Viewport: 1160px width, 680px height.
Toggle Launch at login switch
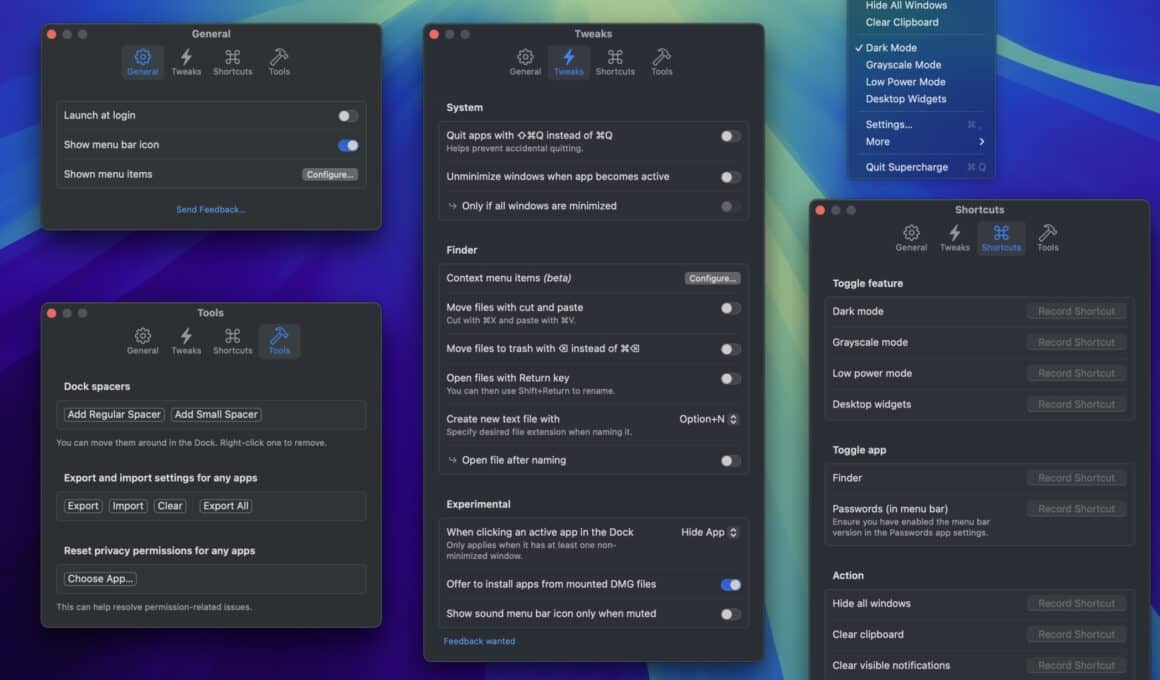(348, 115)
